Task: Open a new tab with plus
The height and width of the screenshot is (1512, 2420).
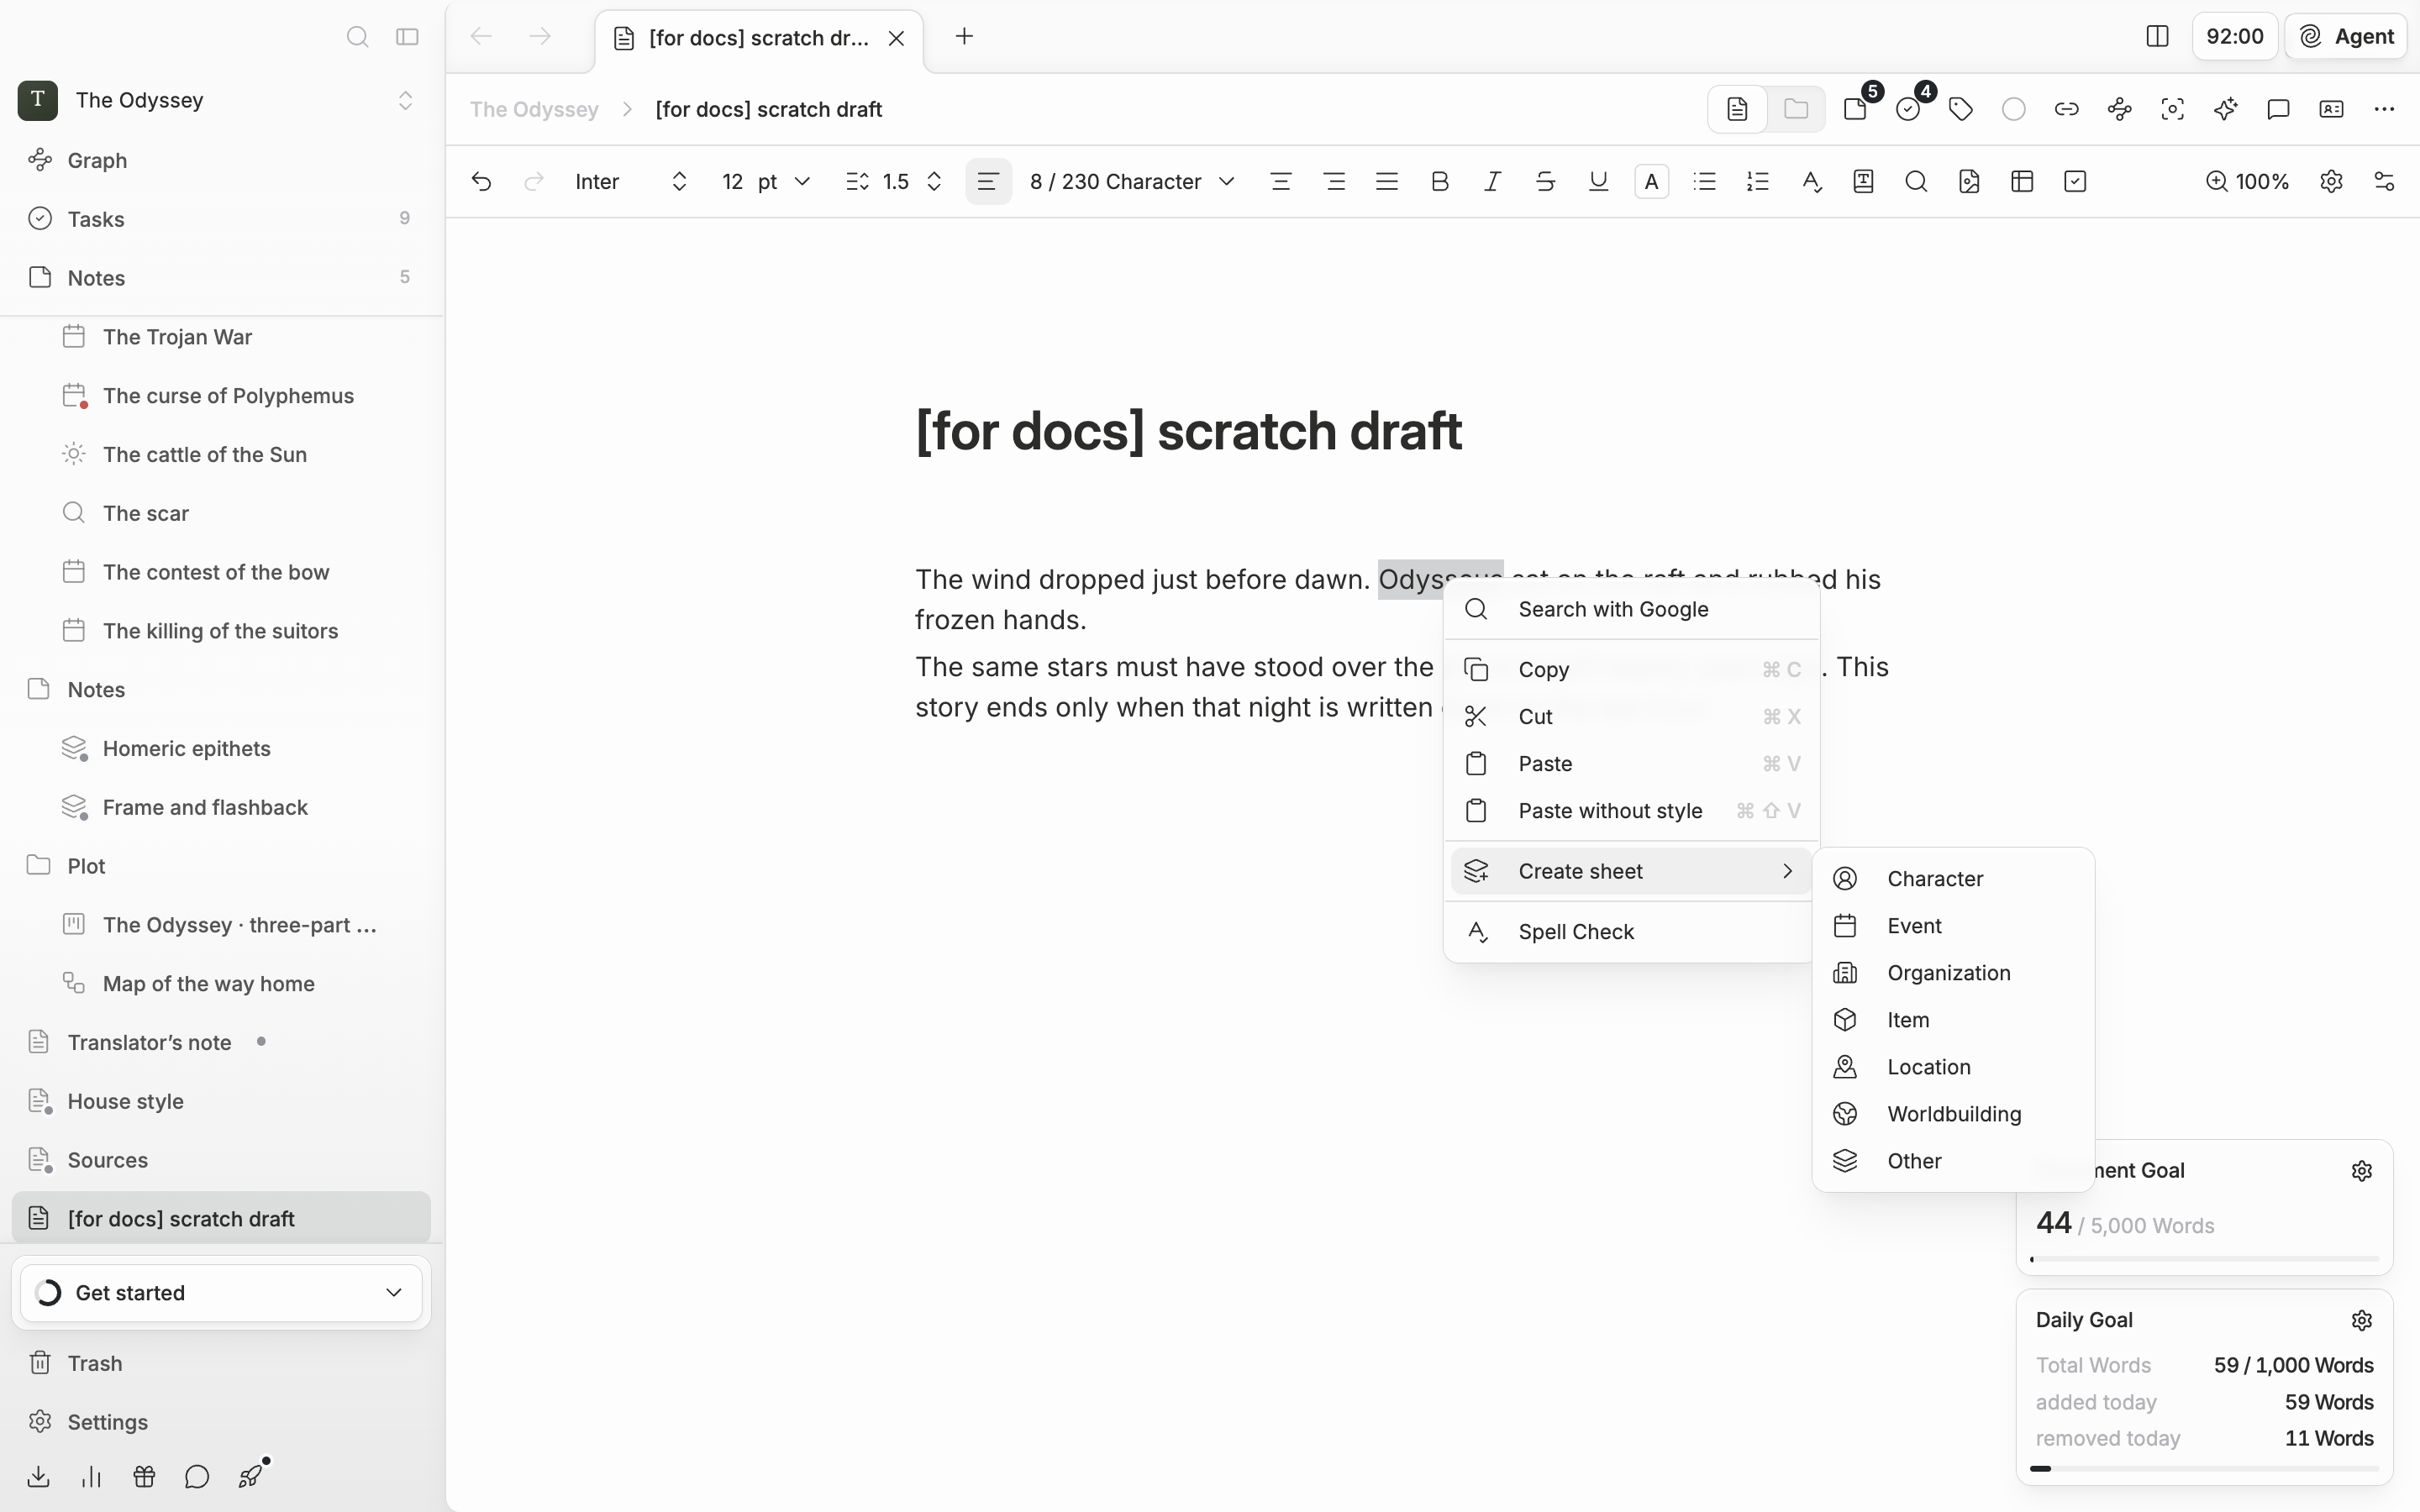Action: [964, 37]
